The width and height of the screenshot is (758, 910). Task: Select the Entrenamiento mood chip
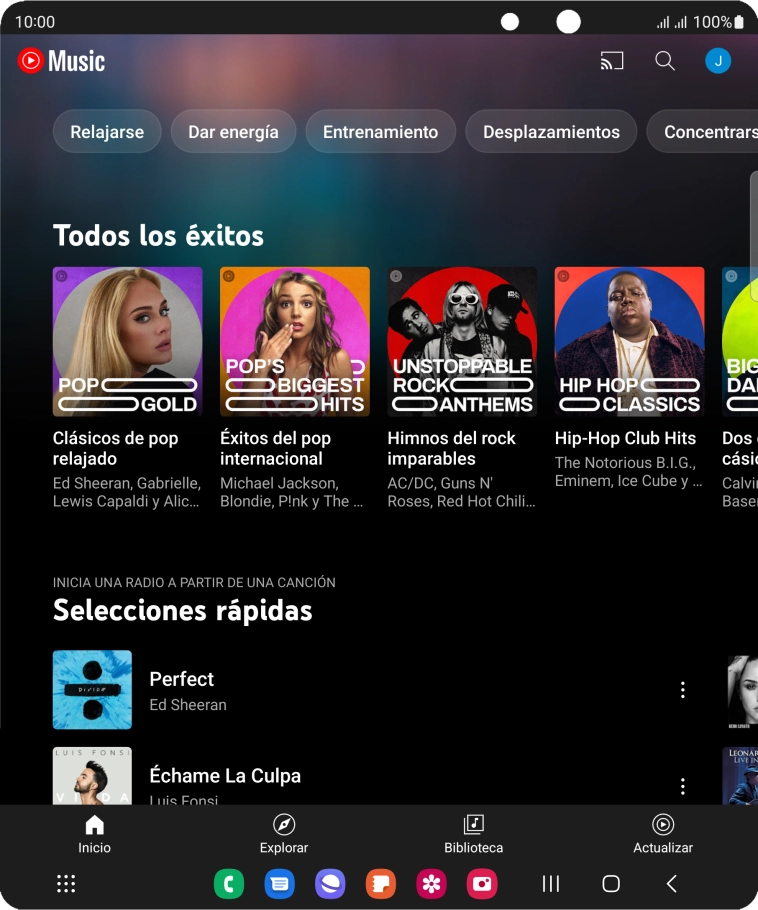(380, 132)
